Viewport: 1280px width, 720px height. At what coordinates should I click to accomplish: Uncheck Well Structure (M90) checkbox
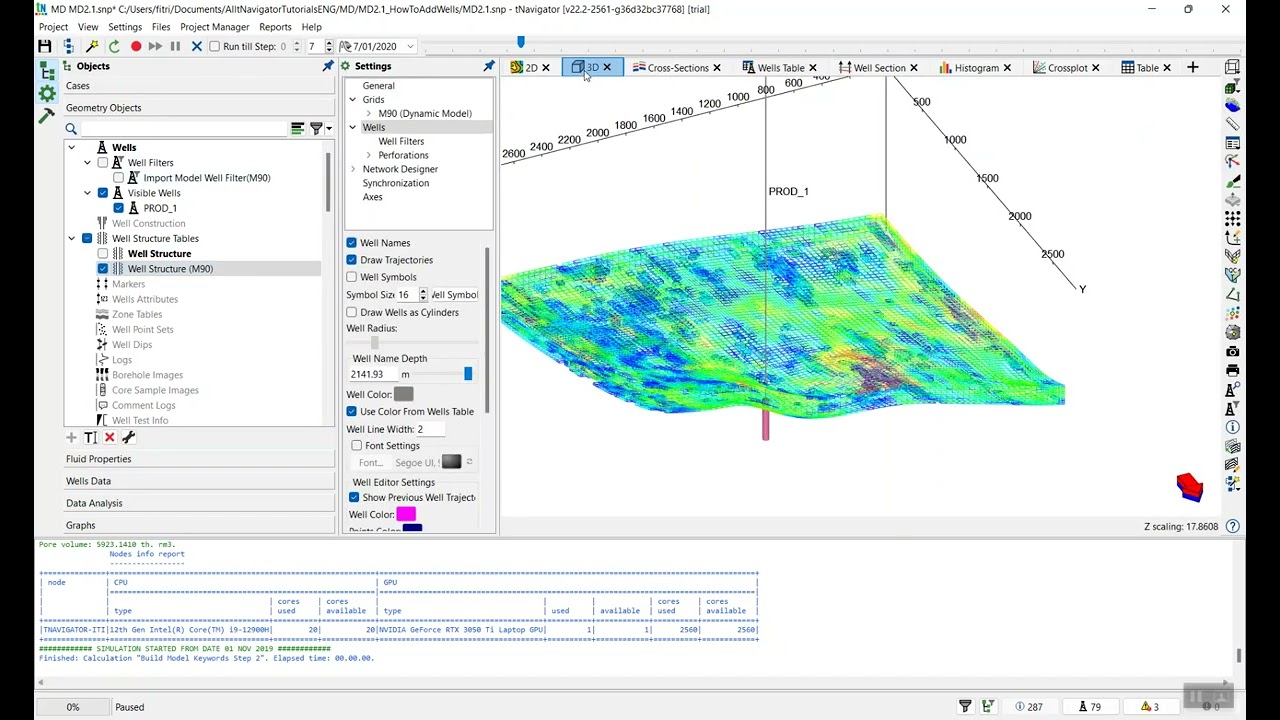tap(103, 269)
